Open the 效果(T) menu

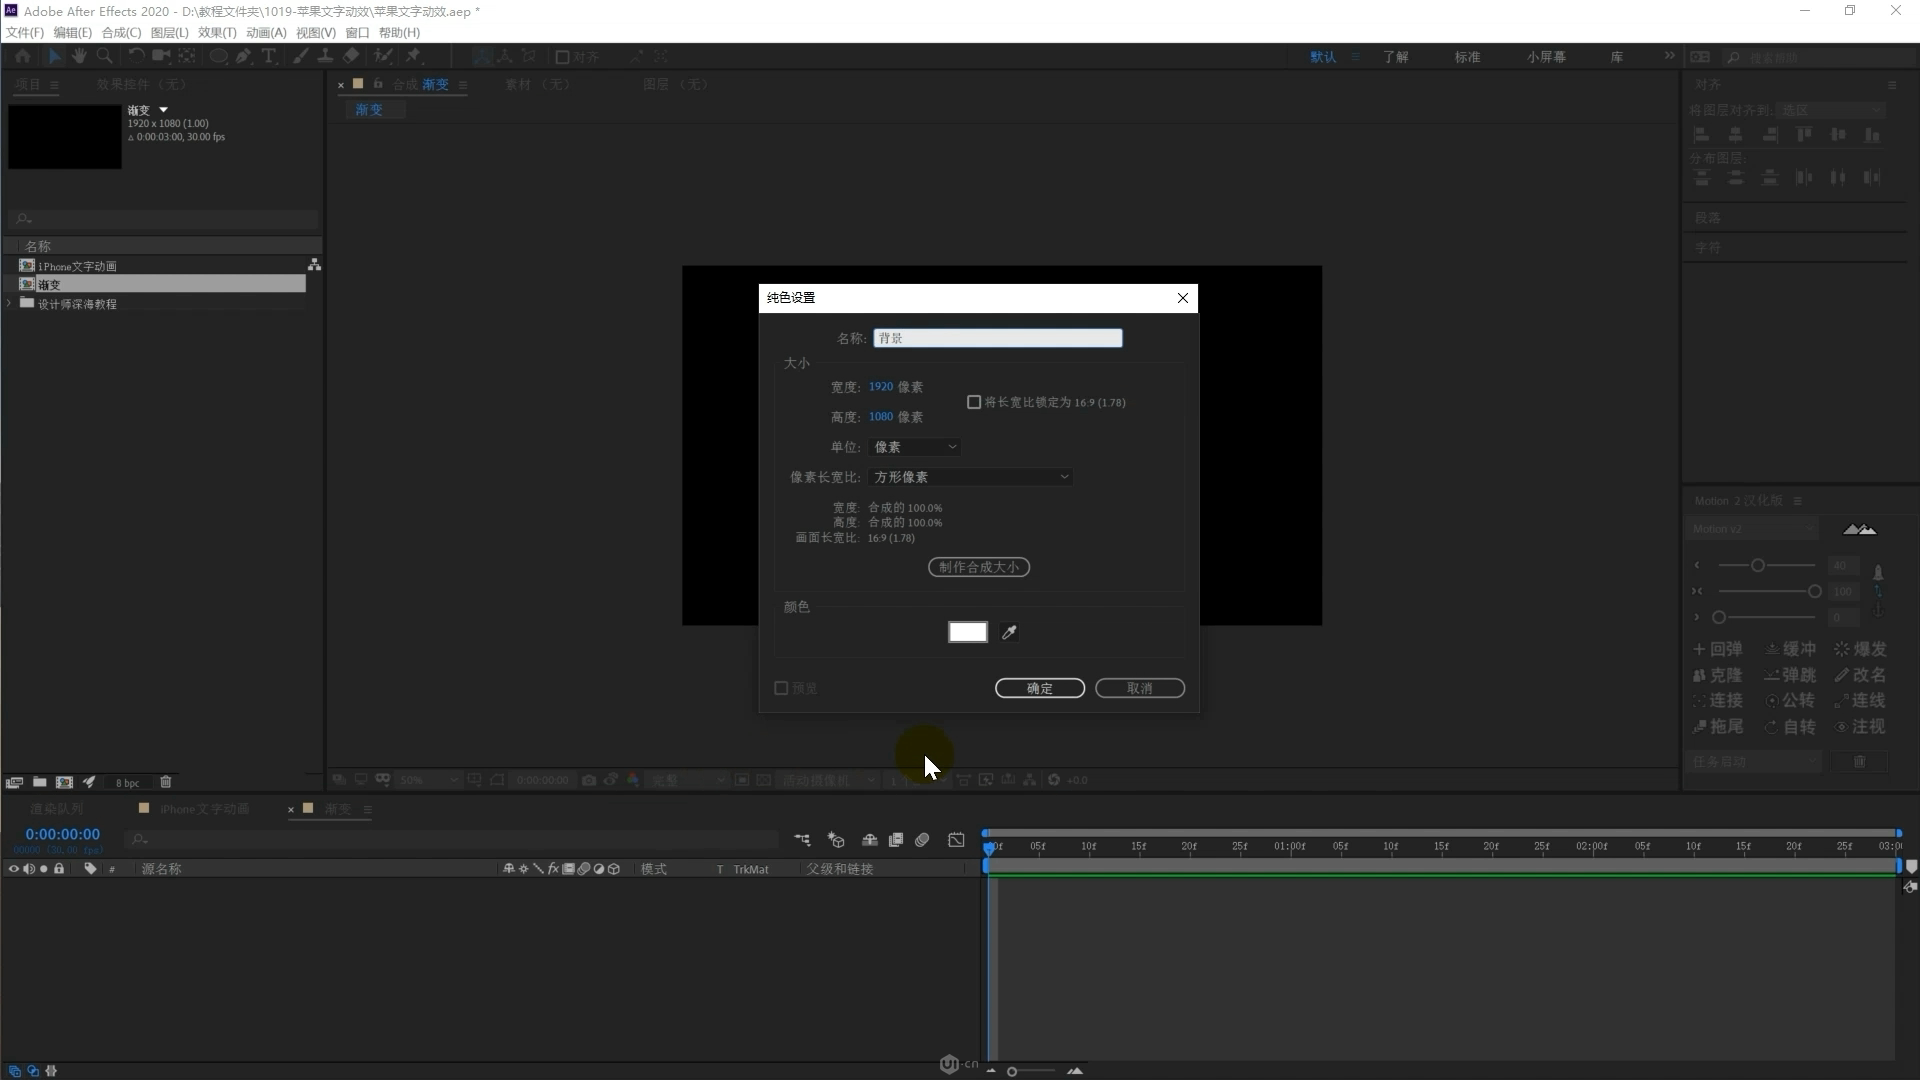pyautogui.click(x=217, y=32)
